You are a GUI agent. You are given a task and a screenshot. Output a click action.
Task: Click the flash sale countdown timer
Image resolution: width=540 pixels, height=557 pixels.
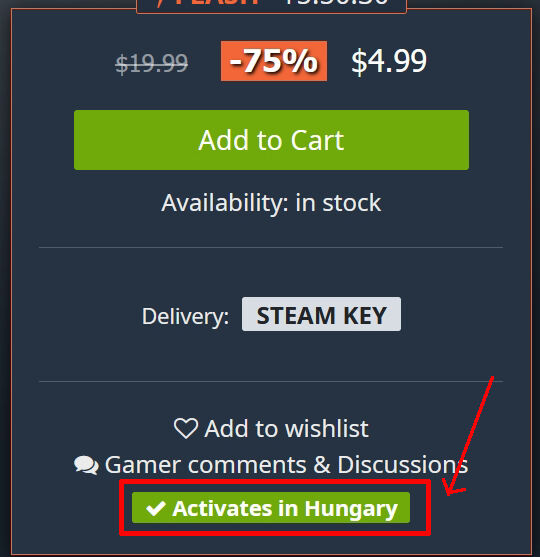tap(337, 2)
